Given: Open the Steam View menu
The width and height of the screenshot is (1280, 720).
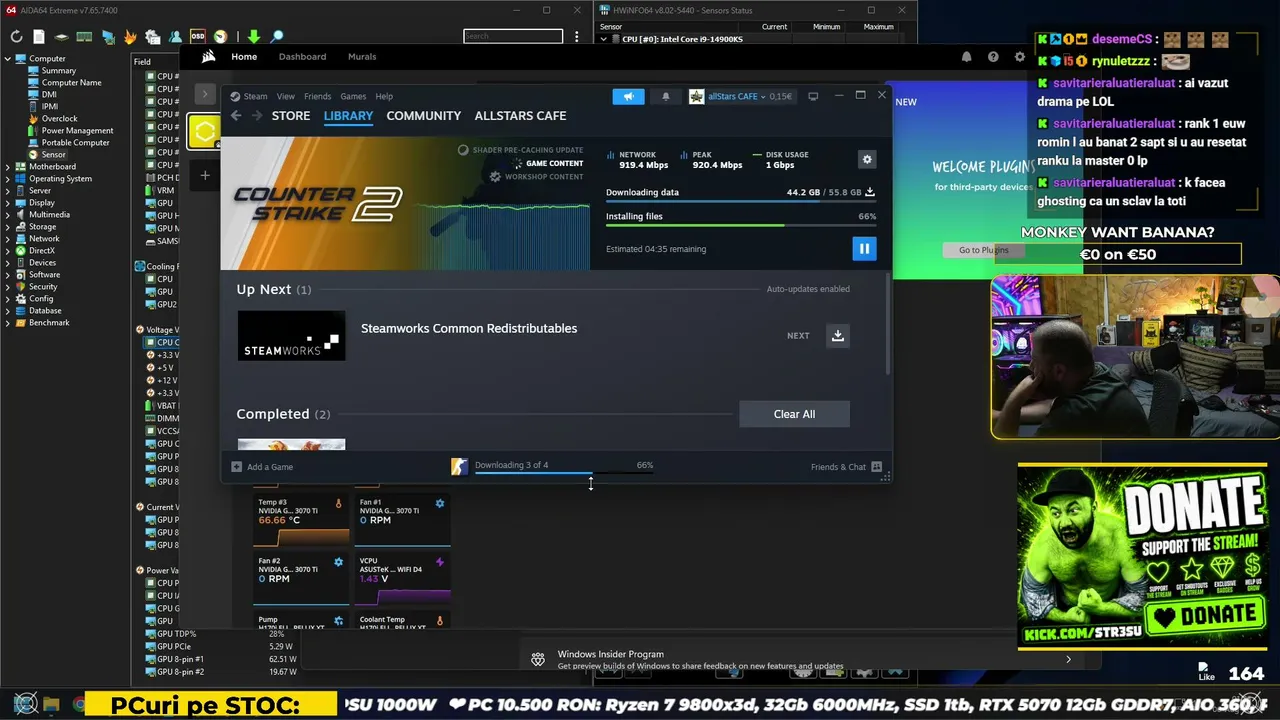Looking at the screenshot, I should point(286,97).
